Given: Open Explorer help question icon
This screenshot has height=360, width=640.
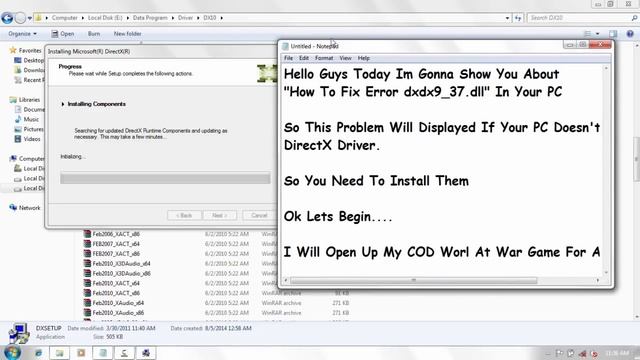Looking at the screenshot, I should 630,33.
